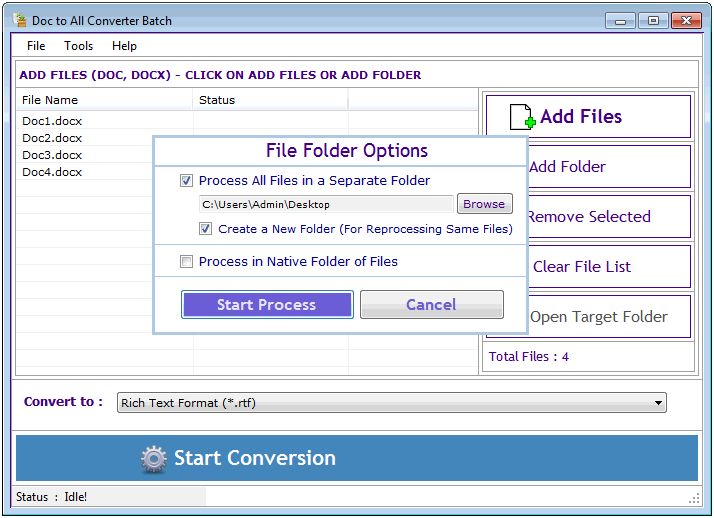Click the gear icon on Start Conversion
Viewport: 714px width, 518px height.
(x=153, y=459)
